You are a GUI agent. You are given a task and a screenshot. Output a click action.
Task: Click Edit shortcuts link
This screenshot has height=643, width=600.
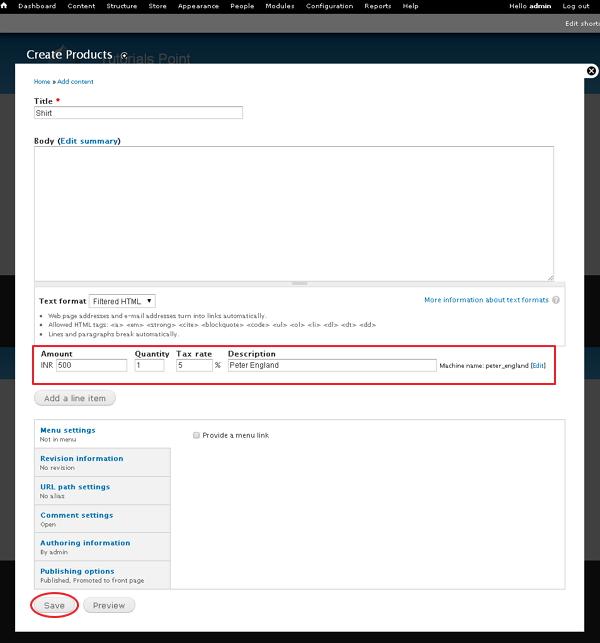pos(582,24)
